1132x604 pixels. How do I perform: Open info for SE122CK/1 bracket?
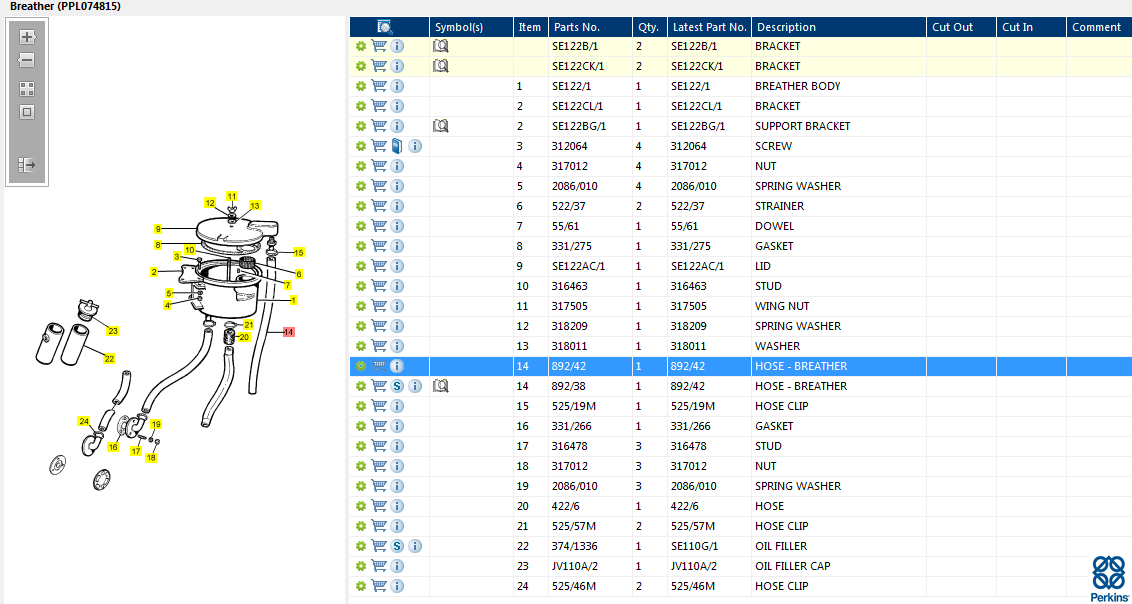point(397,66)
